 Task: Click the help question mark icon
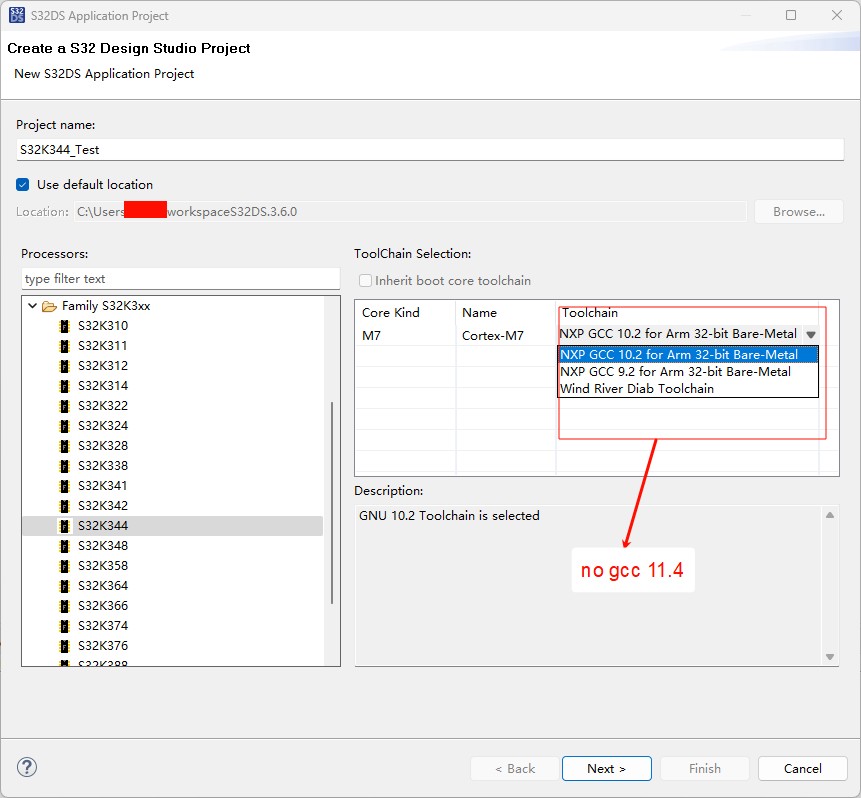pyautogui.click(x=27, y=767)
